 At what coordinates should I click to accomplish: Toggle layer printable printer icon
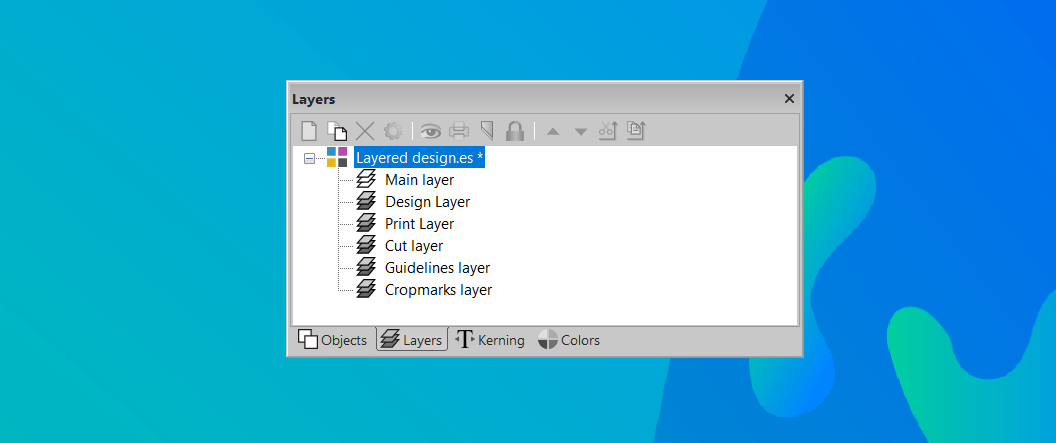click(459, 131)
